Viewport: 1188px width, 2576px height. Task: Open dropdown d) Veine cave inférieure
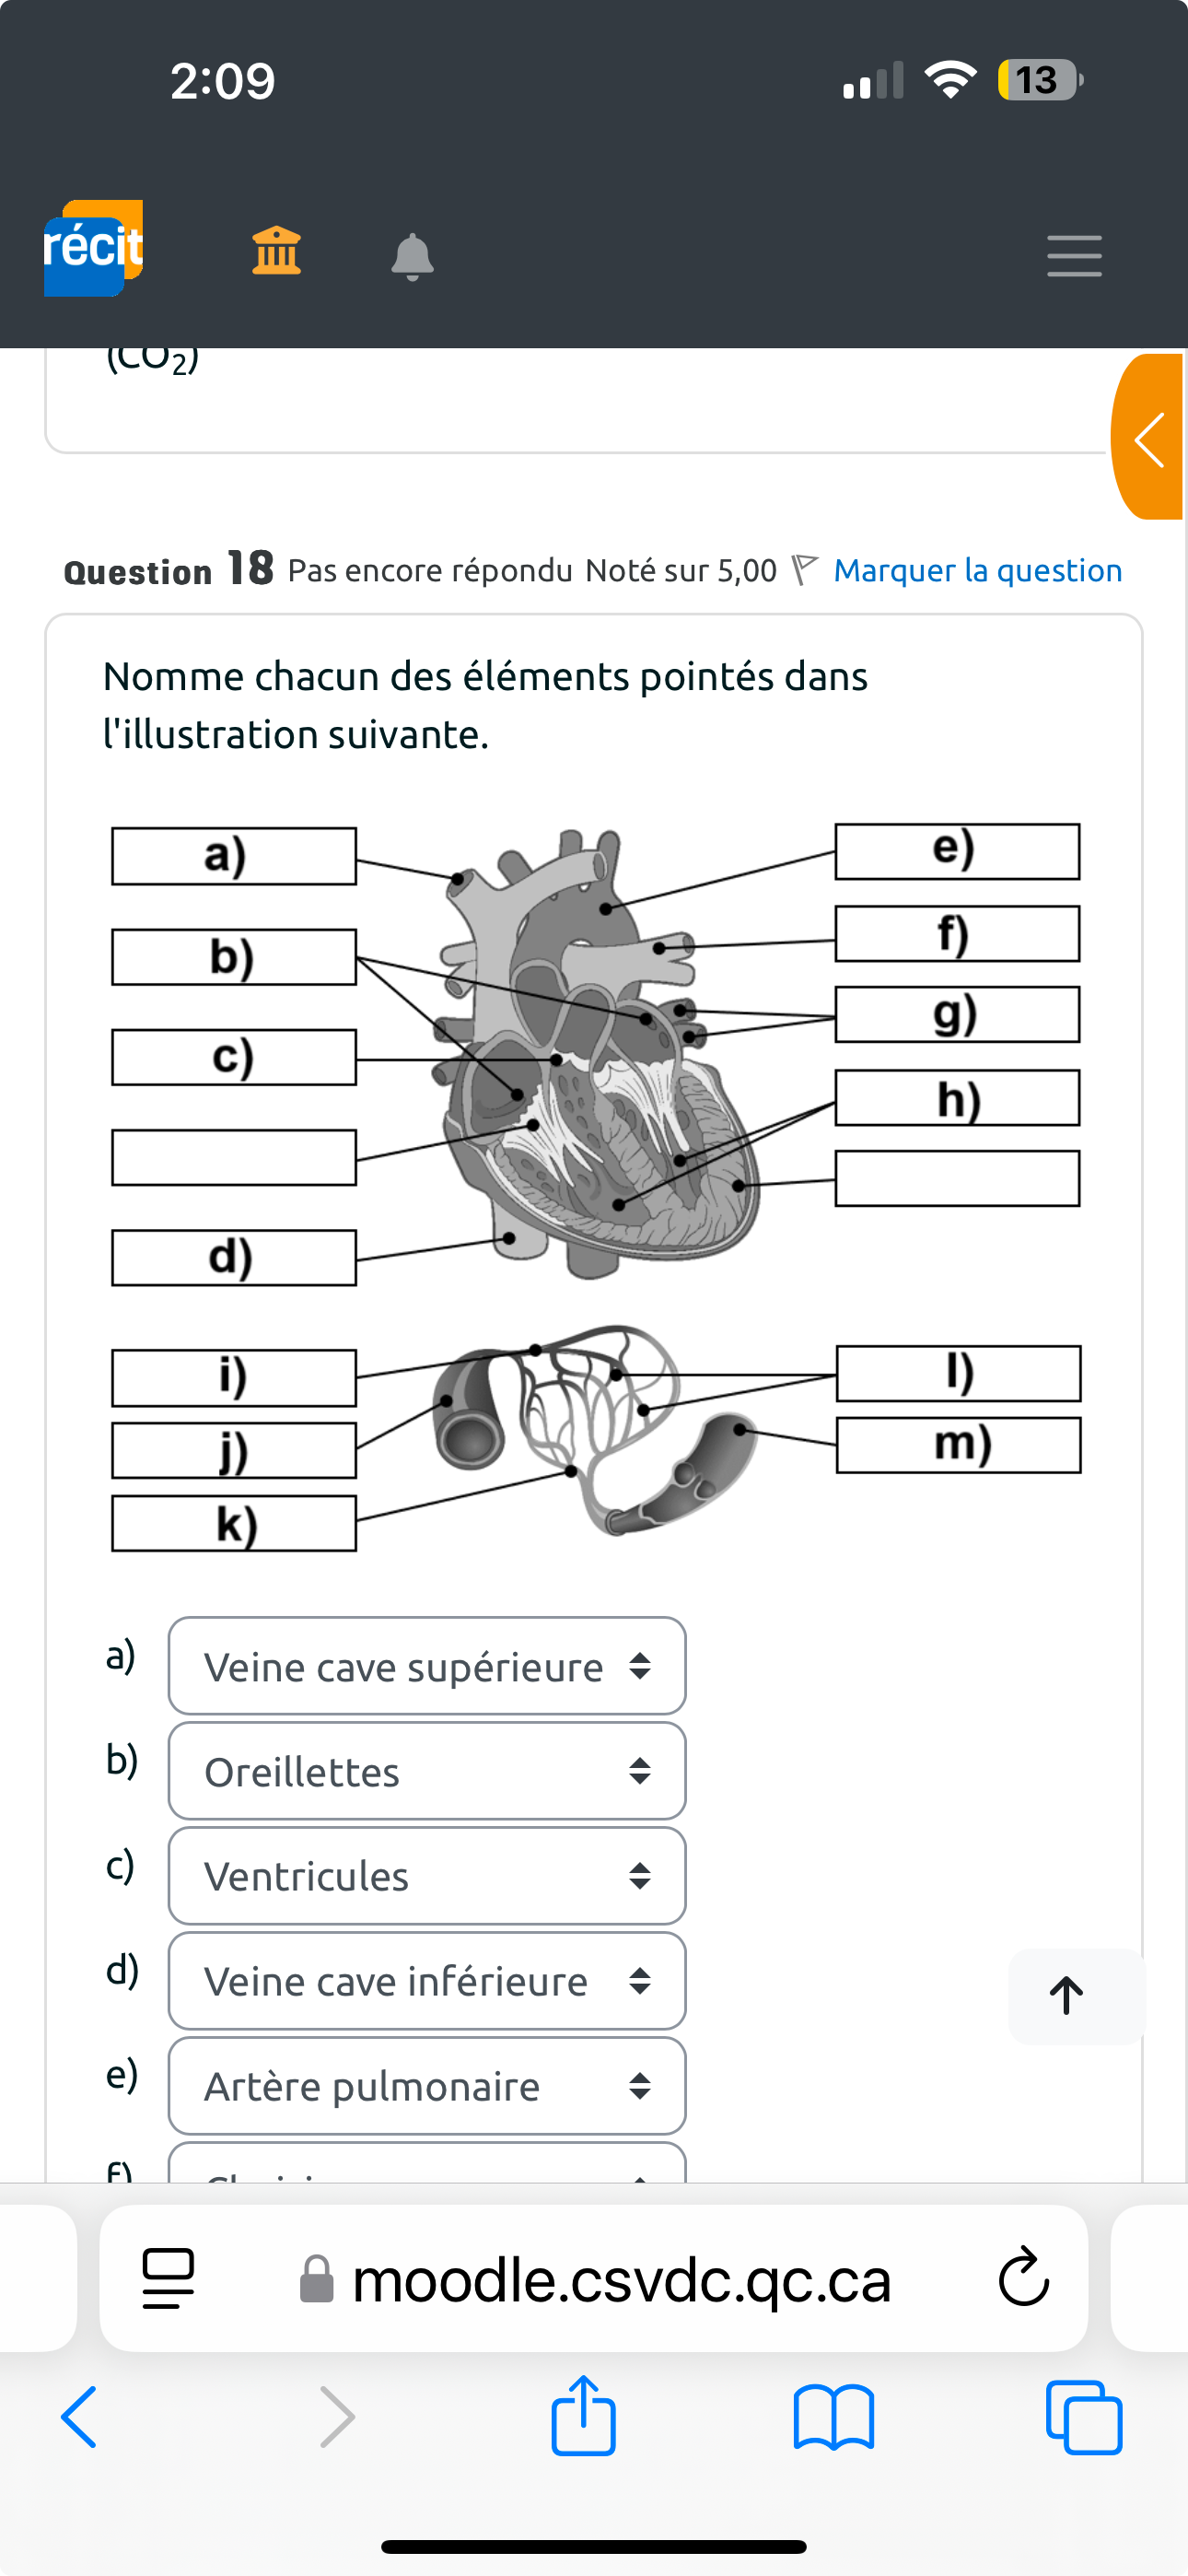(427, 1981)
